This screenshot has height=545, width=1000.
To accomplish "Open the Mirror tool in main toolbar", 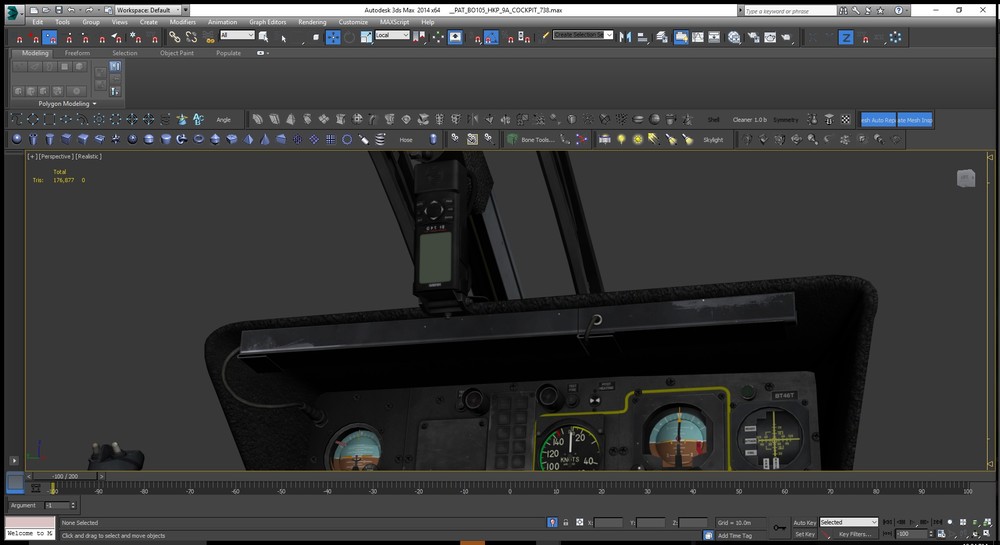I will pyautogui.click(x=625, y=37).
